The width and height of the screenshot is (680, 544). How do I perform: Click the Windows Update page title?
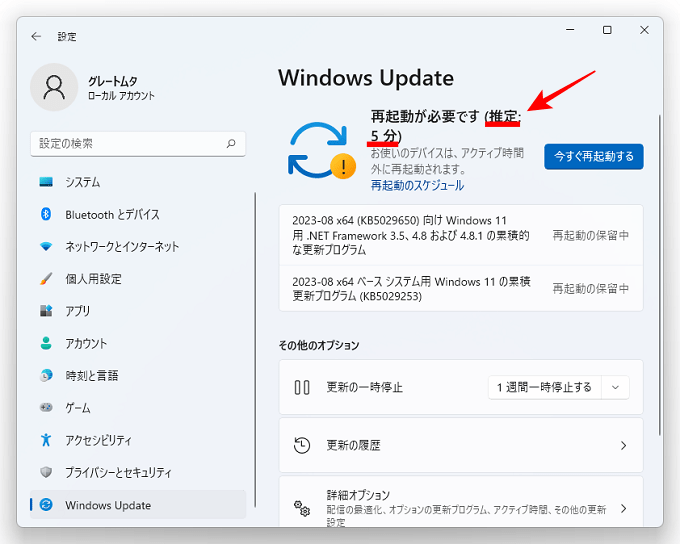coord(366,78)
